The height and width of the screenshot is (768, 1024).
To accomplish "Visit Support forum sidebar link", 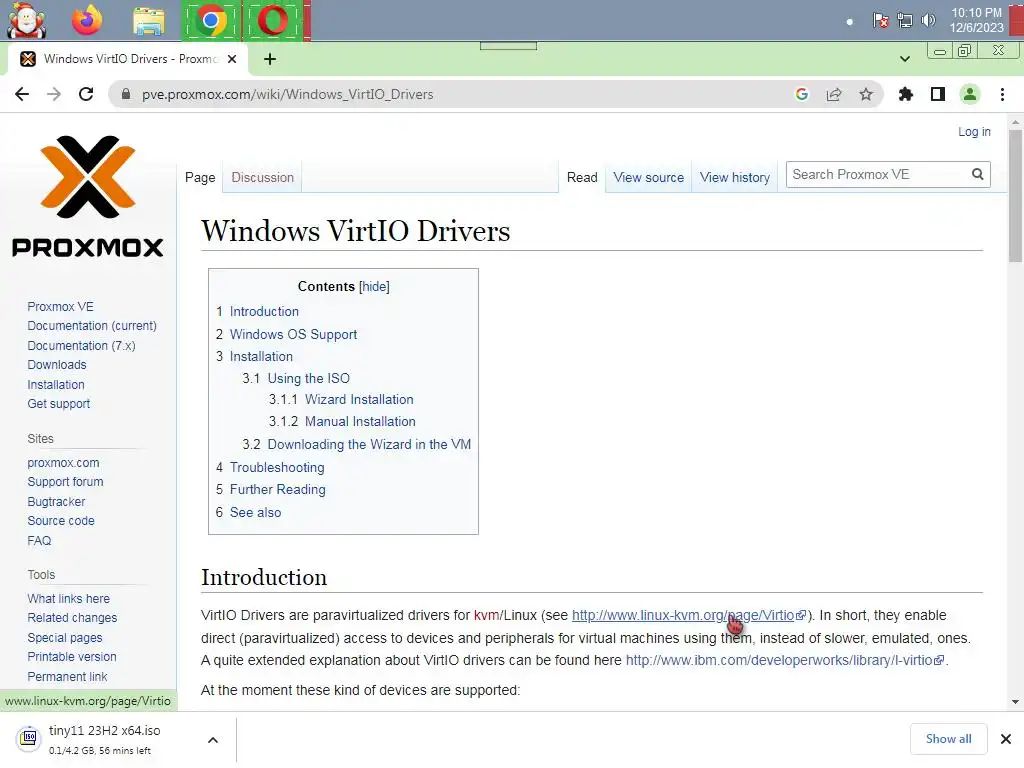I will tap(65, 481).
